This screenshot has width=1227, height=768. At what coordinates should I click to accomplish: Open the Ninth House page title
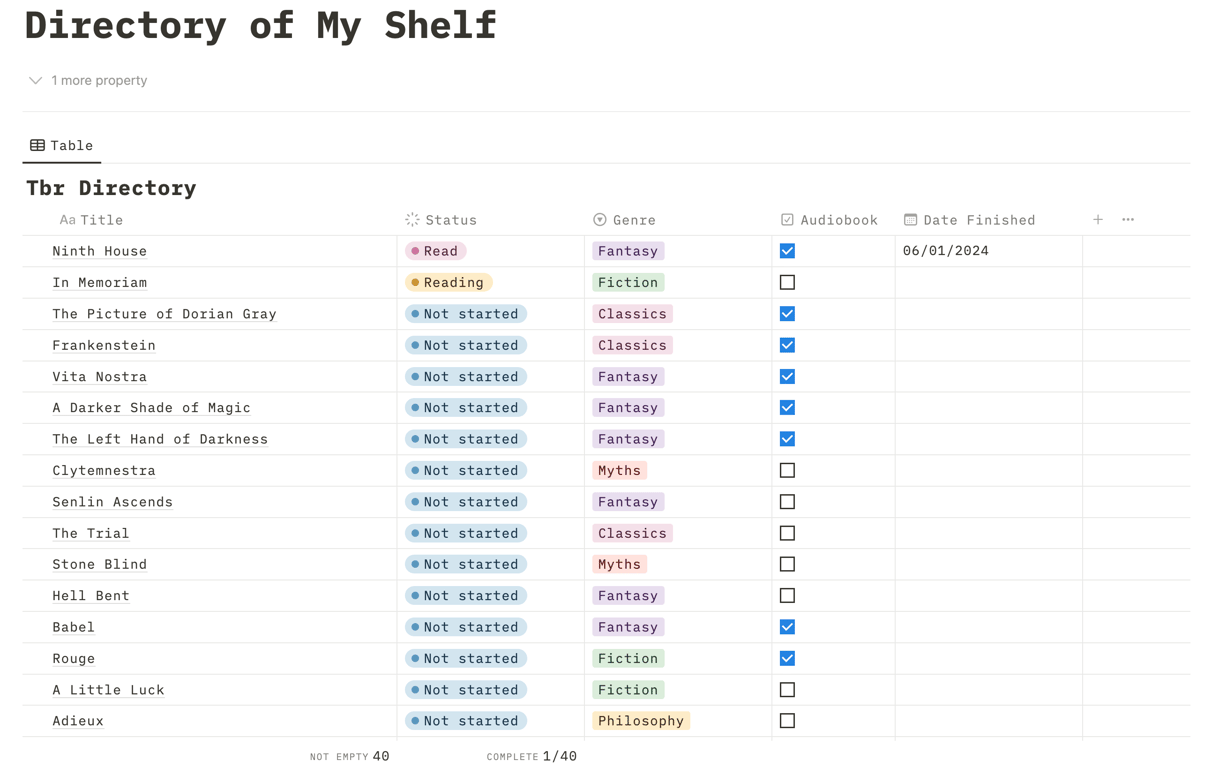pyautogui.click(x=100, y=251)
